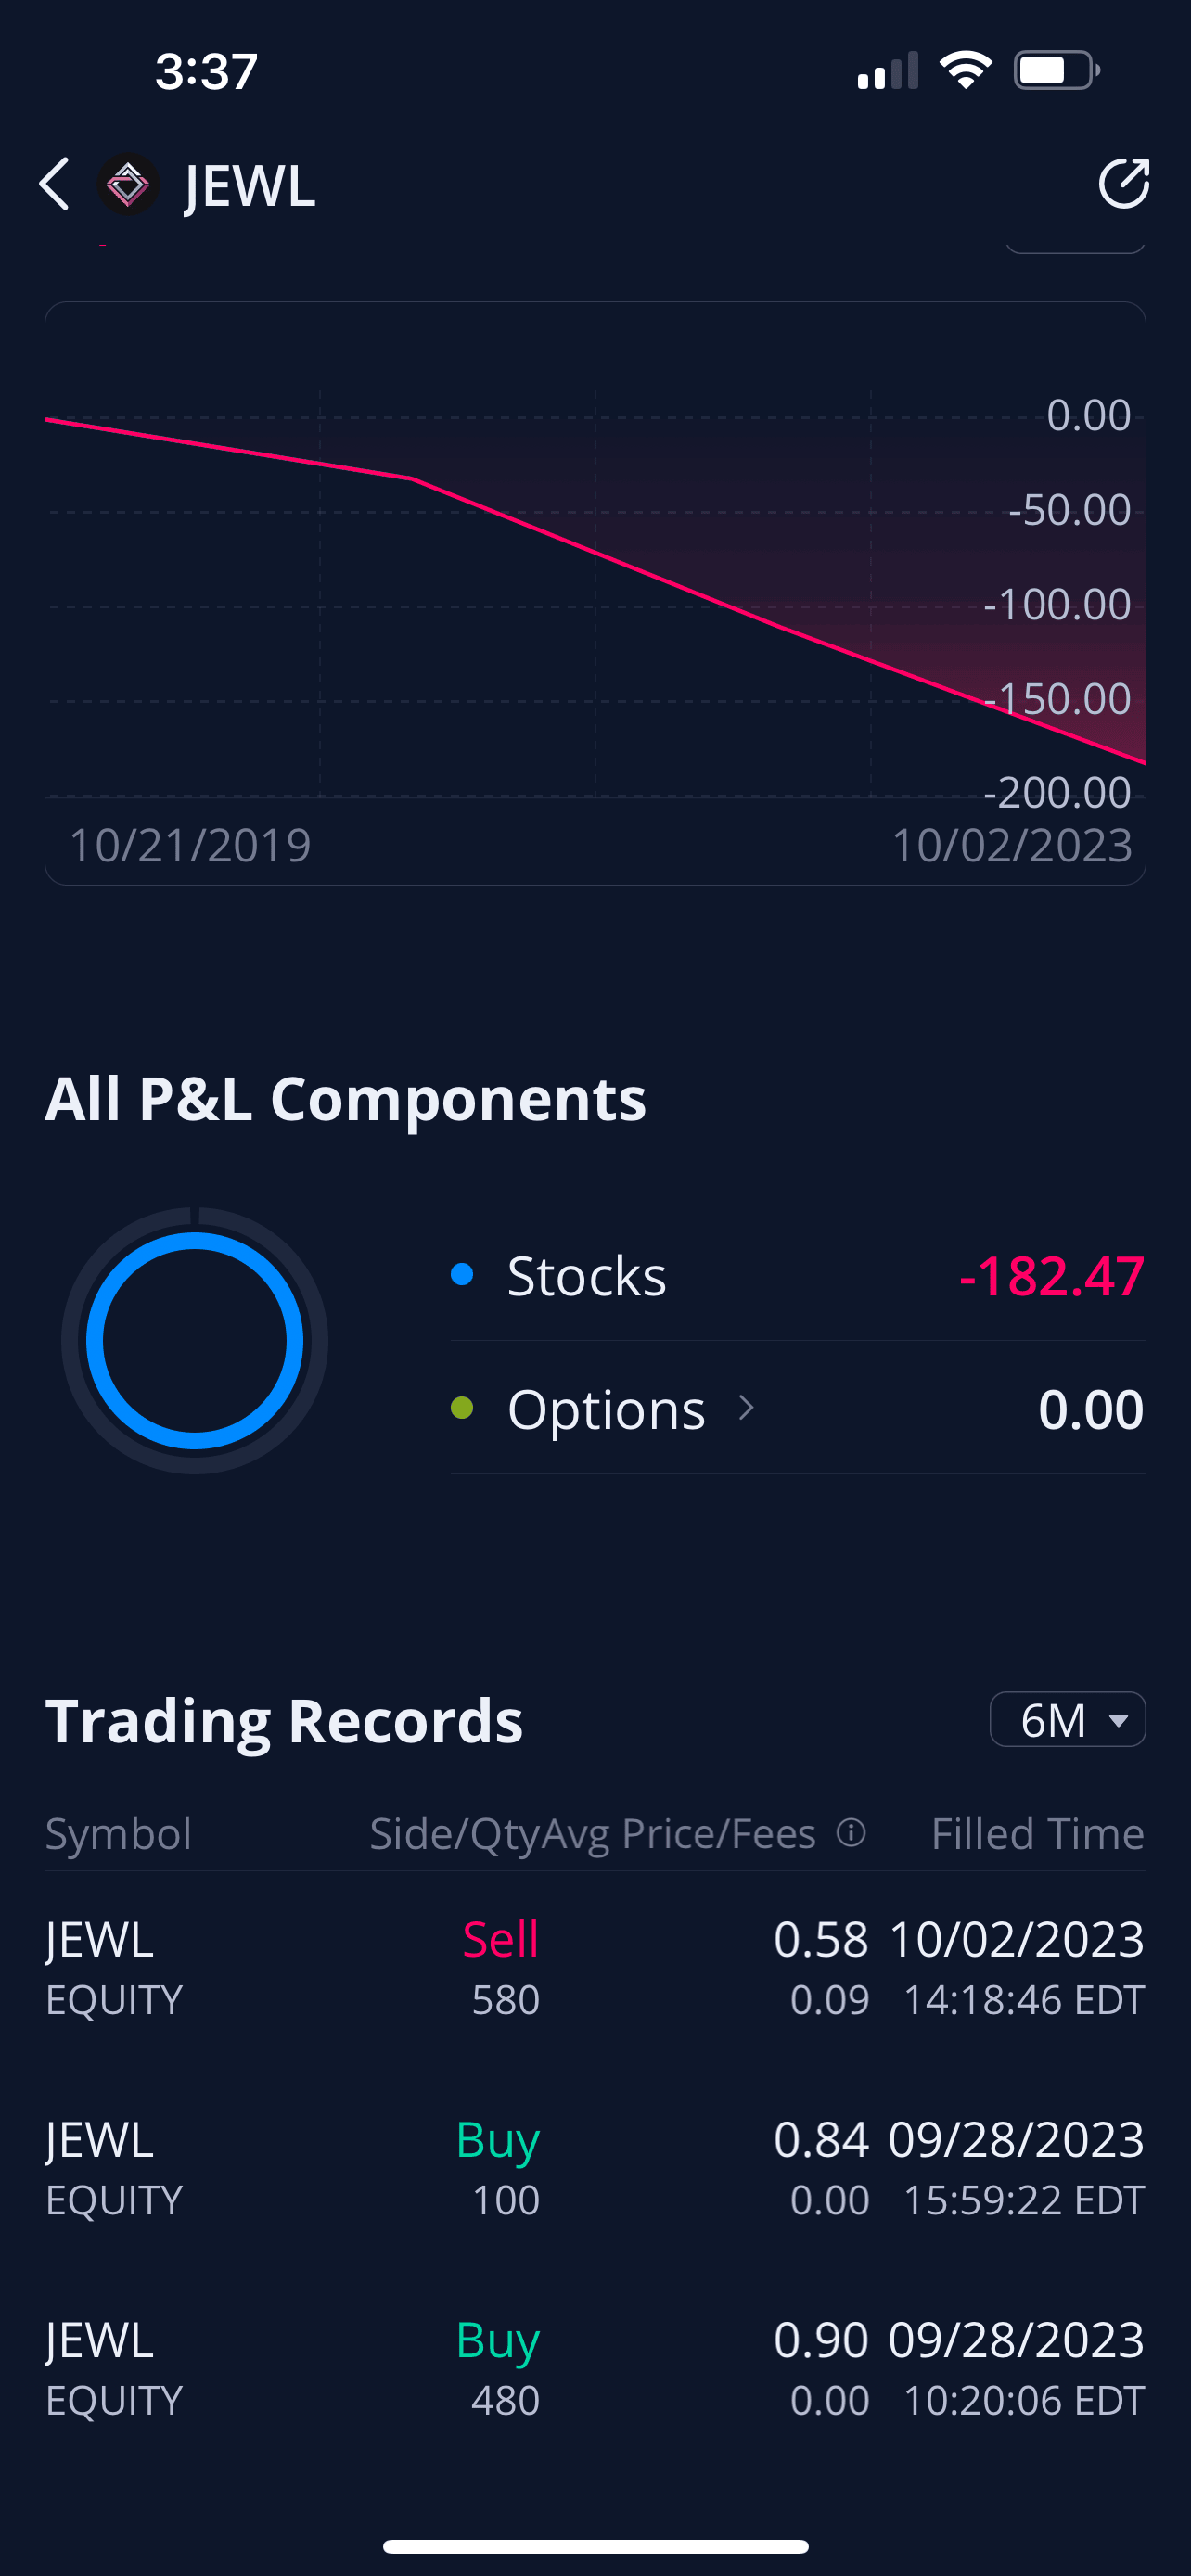1191x2576 pixels.
Task: Tap the P&L line chart end point
Action: click(x=1142, y=762)
